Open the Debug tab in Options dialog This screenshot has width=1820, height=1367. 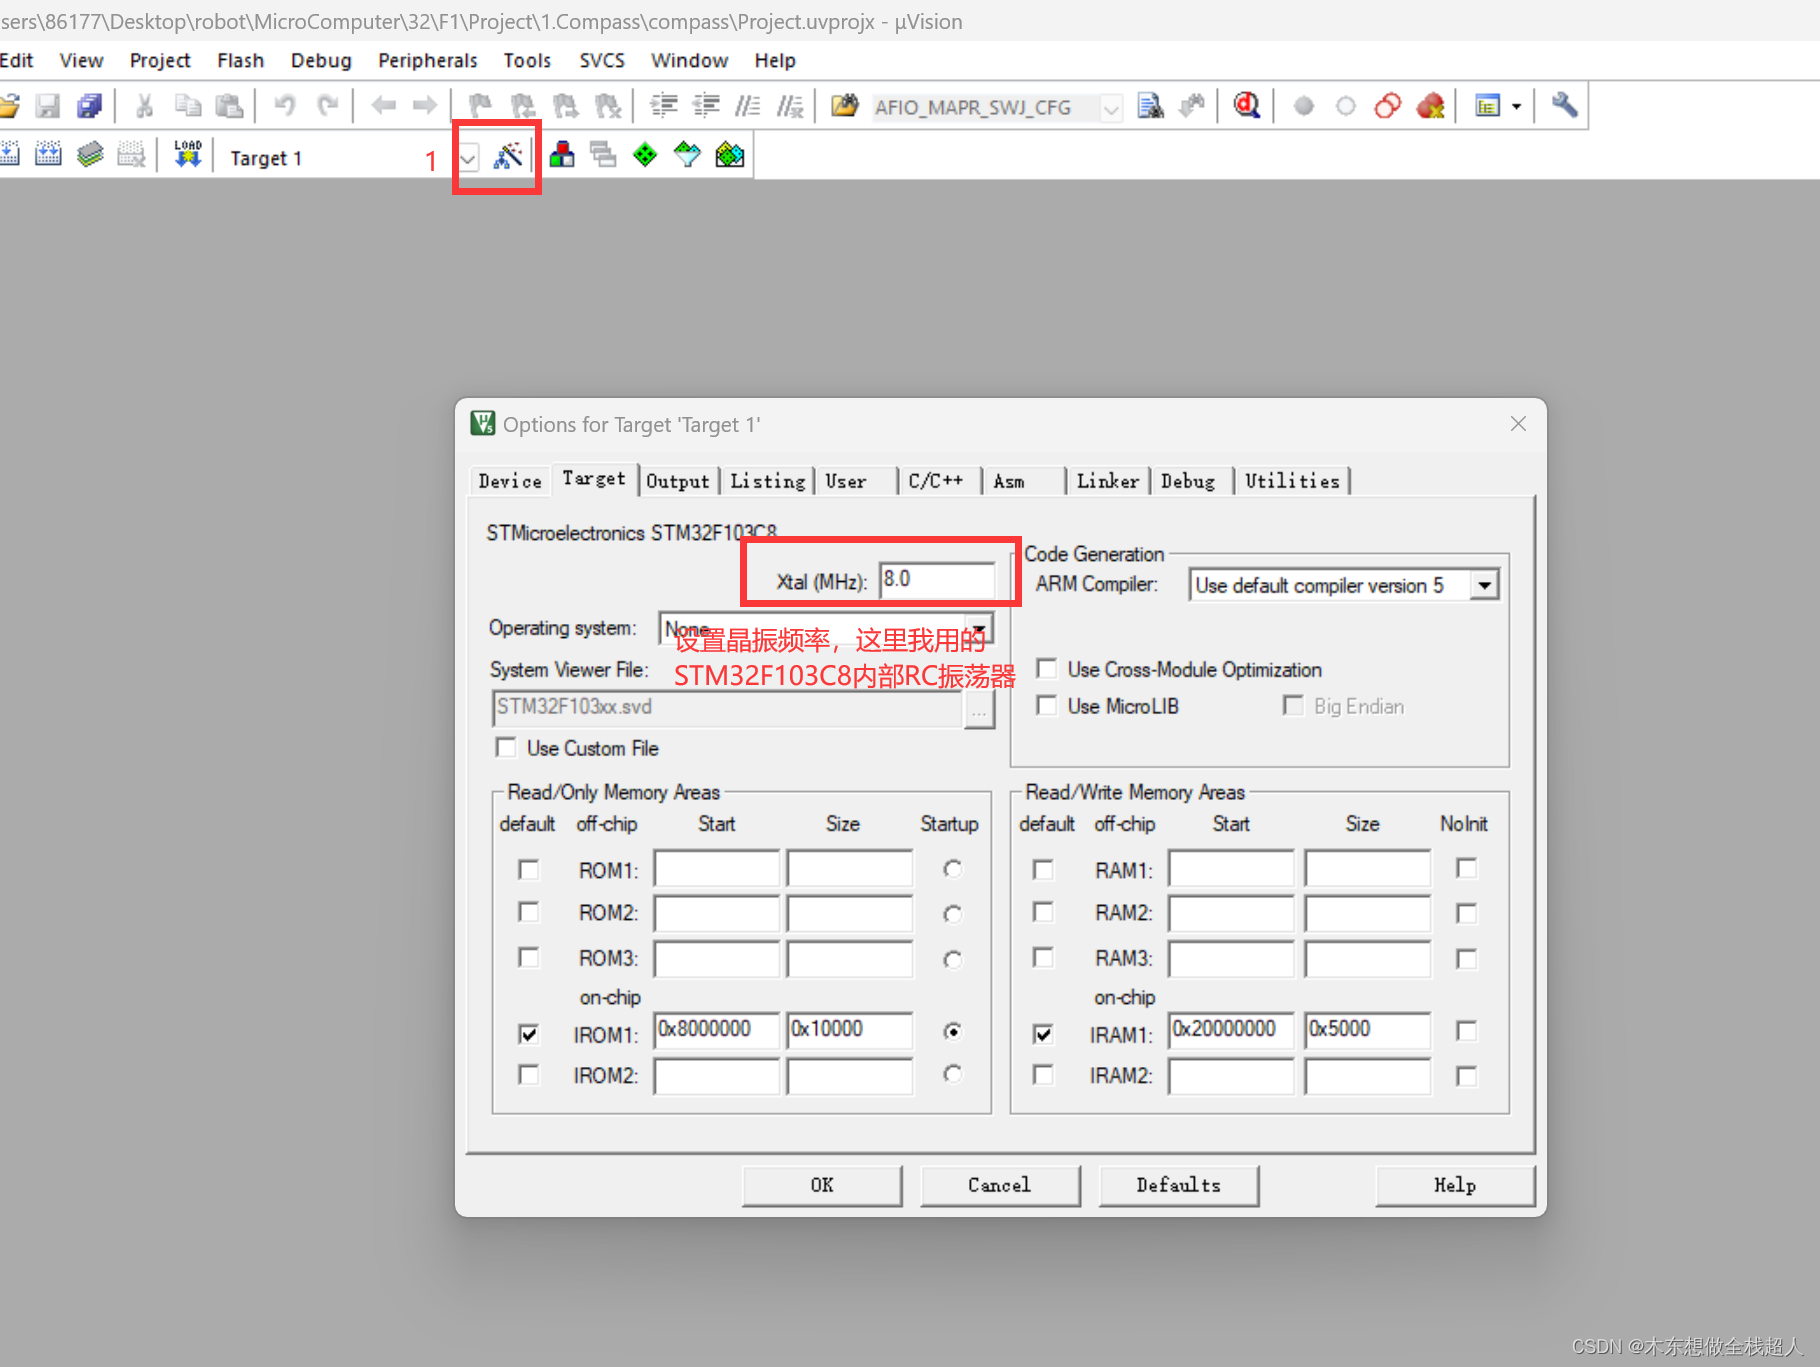click(1188, 481)
